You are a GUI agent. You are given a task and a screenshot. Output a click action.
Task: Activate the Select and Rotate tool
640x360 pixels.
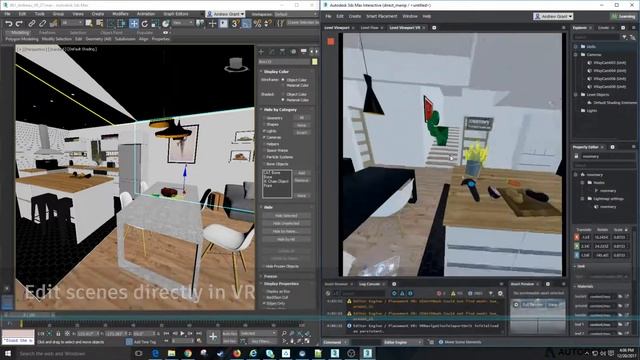[144, 24]
